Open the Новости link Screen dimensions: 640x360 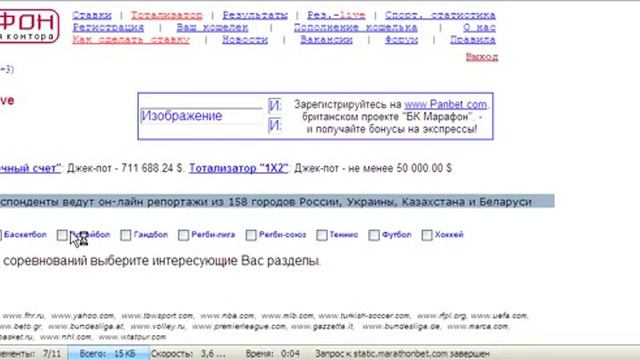coord(245,40)
